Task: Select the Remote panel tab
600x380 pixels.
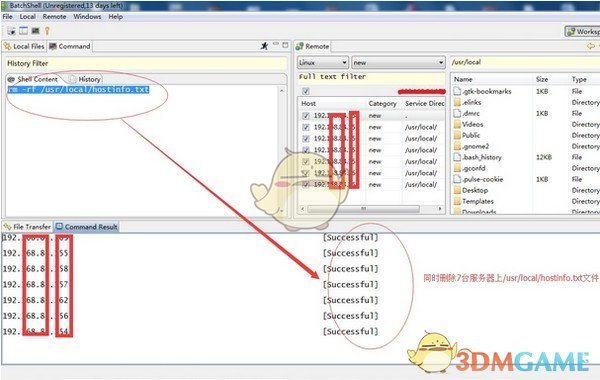Action: 312,46
